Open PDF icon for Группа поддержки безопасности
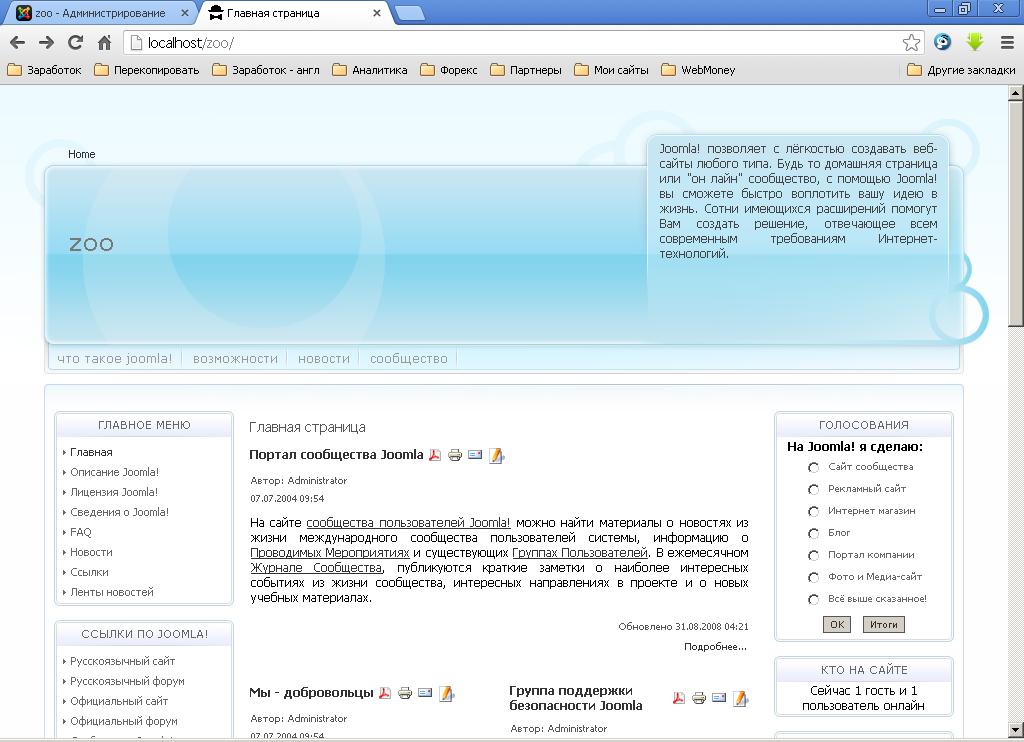Viewport: 1024px width, 742px height. pos(679,698)
